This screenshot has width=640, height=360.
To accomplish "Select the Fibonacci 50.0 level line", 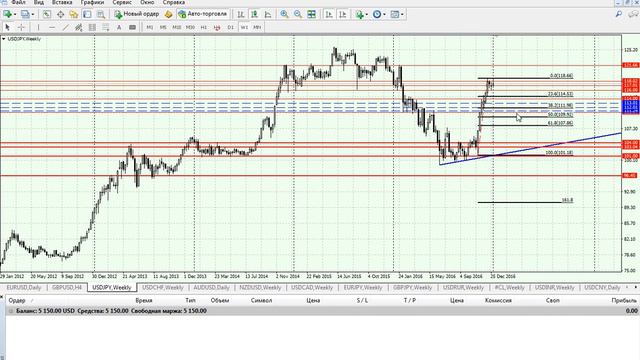I will coord(526,117).
